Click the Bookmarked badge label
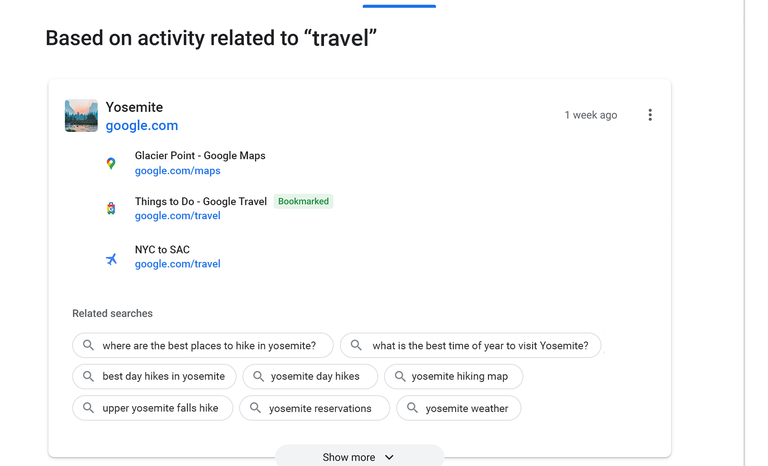Screen dimensions: 768x466 [x=303, y=201]
